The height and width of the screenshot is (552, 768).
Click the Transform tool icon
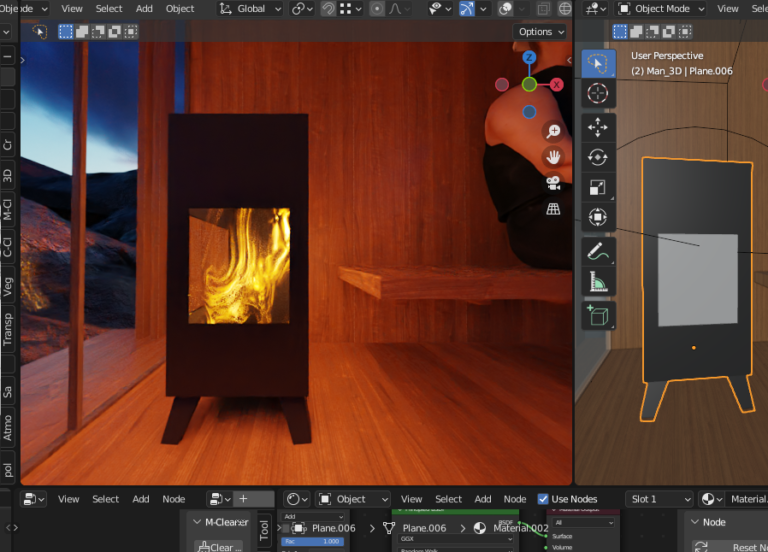(598, 217)
